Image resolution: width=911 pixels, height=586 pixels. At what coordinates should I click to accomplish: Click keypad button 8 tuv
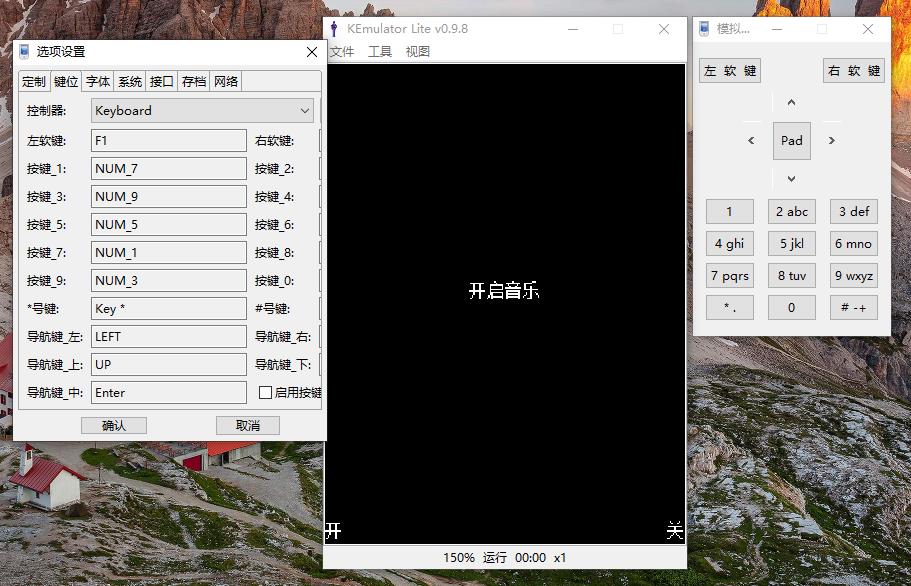[792, 275]
